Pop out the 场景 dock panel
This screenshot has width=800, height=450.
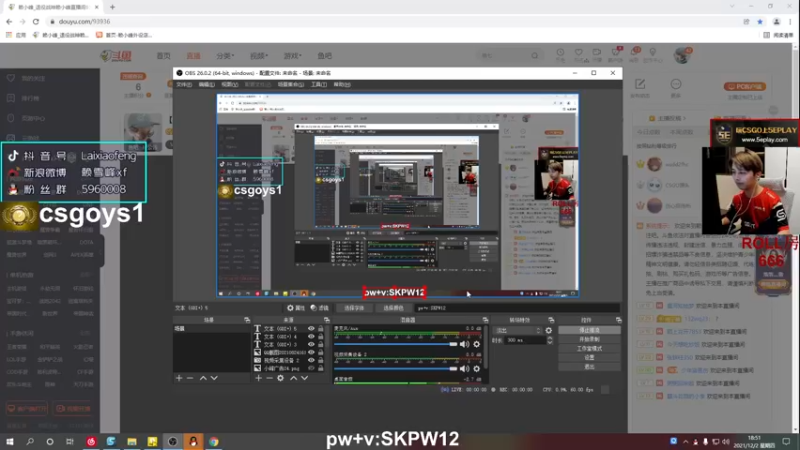[247, 320]
